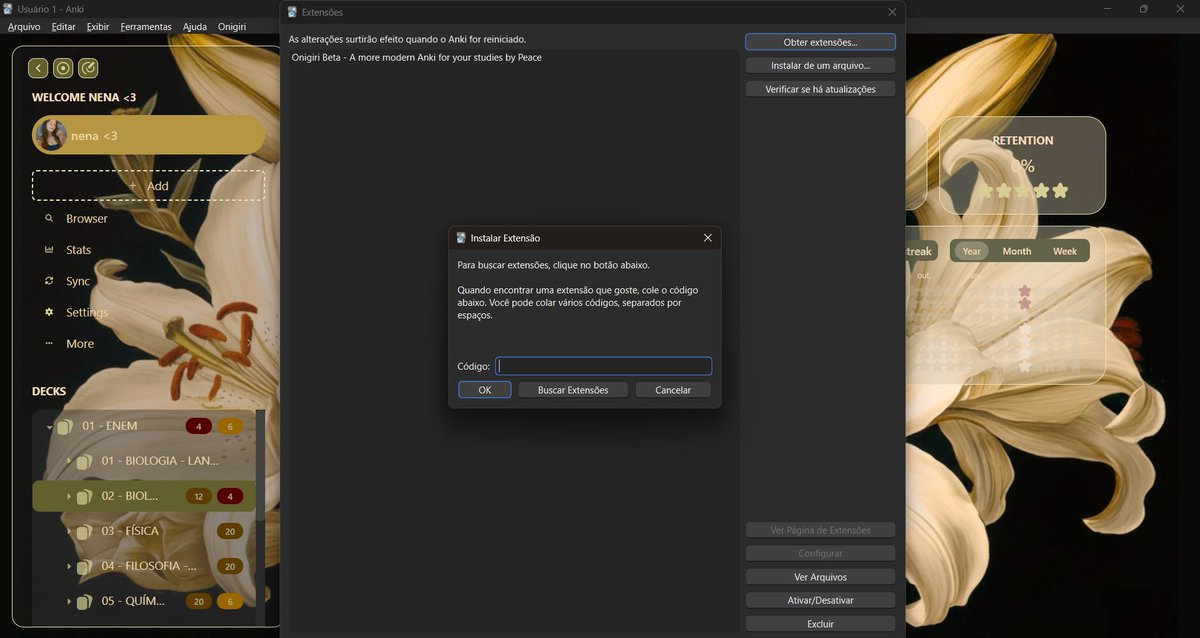Click the Excluir button

[x=820, y=624]
